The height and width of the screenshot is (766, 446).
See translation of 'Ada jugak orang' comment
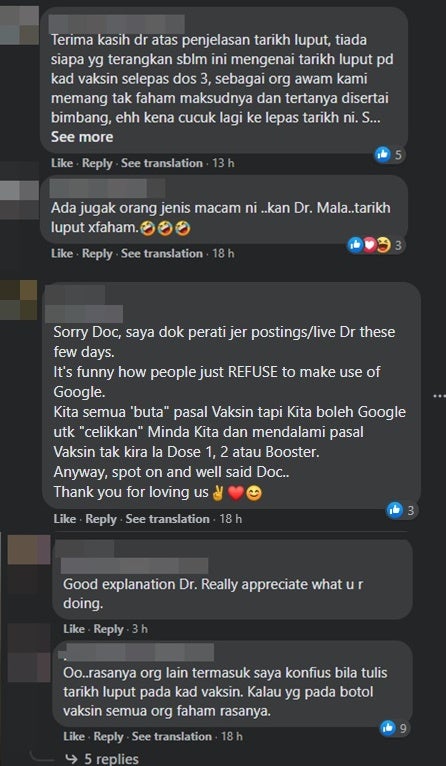click(162, 254)
